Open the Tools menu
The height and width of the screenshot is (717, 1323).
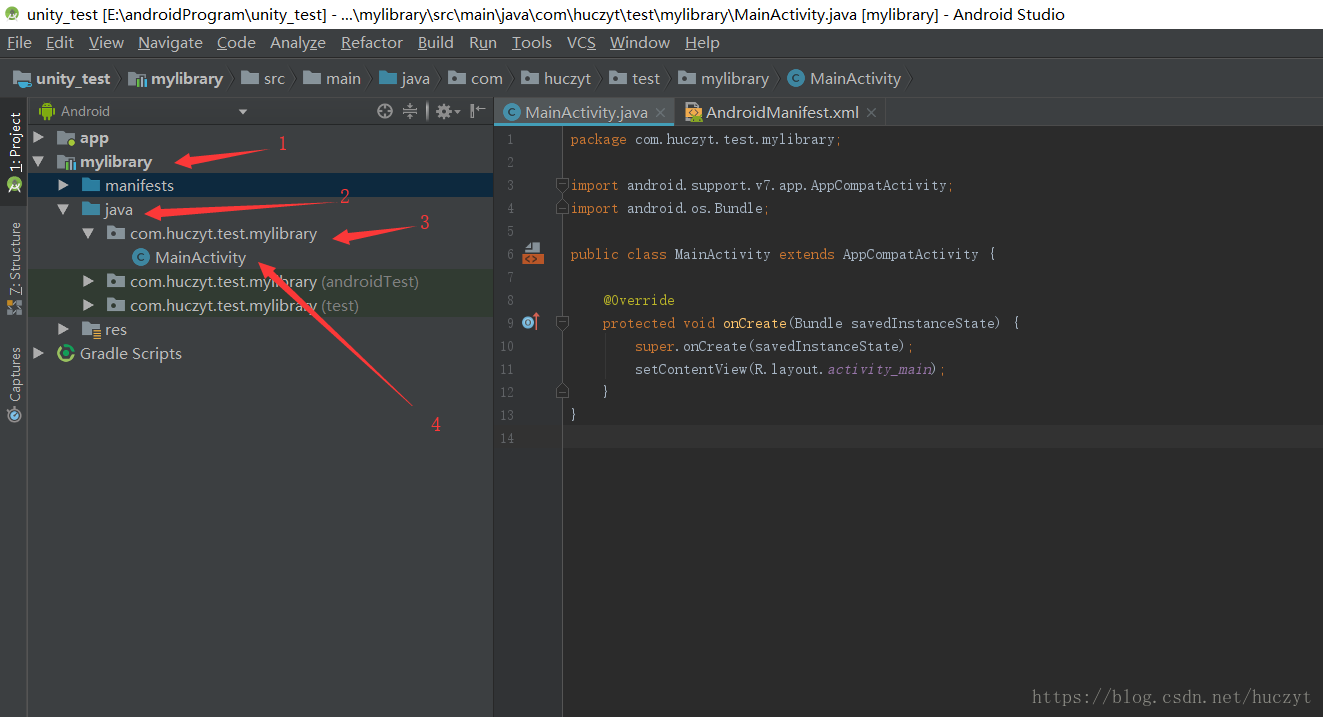532,43
